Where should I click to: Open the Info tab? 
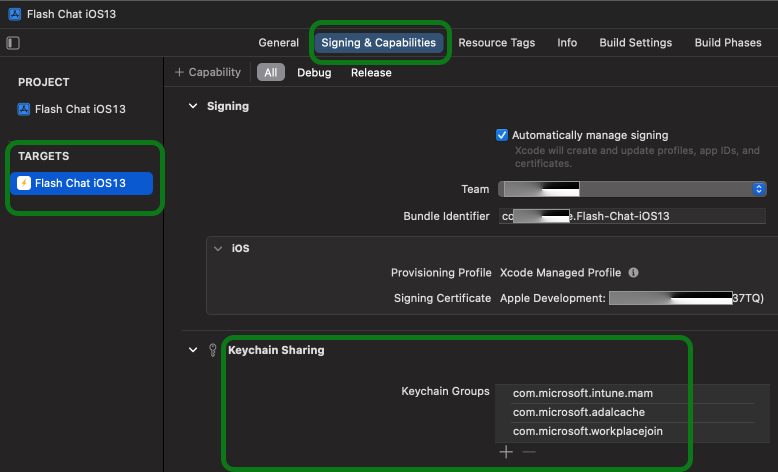coord(567,43)
